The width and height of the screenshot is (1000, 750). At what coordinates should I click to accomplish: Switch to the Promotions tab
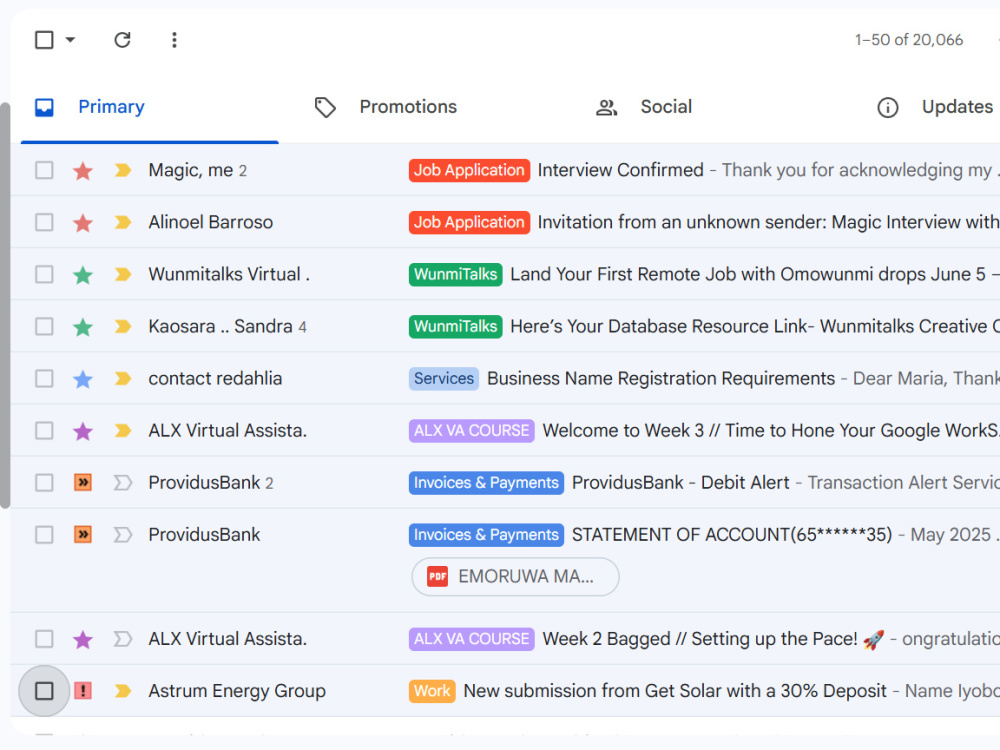tap(408, 107)
